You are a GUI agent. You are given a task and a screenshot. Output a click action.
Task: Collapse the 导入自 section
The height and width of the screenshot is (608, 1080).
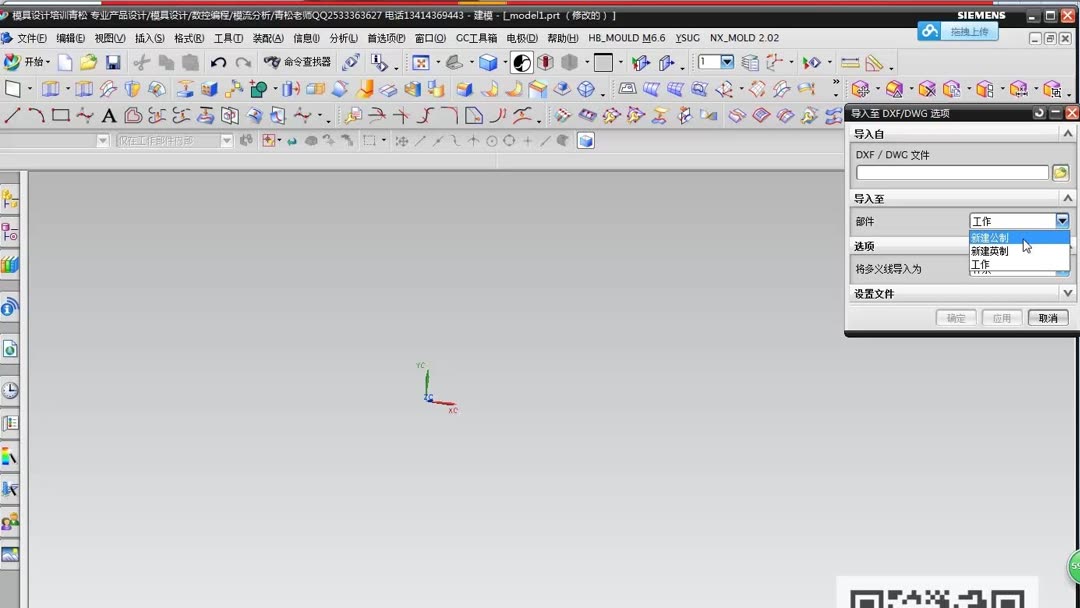point(1067,133)
